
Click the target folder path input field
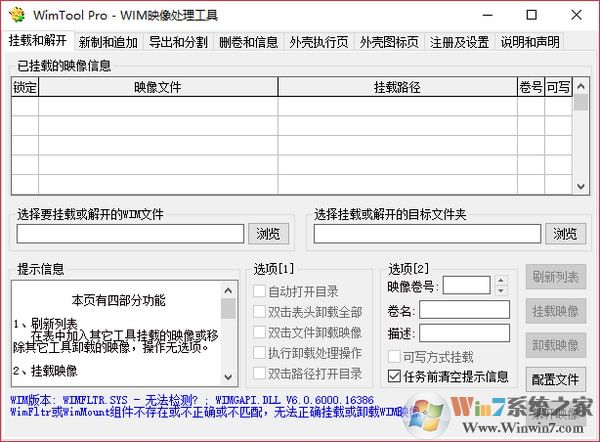[427, 234]
